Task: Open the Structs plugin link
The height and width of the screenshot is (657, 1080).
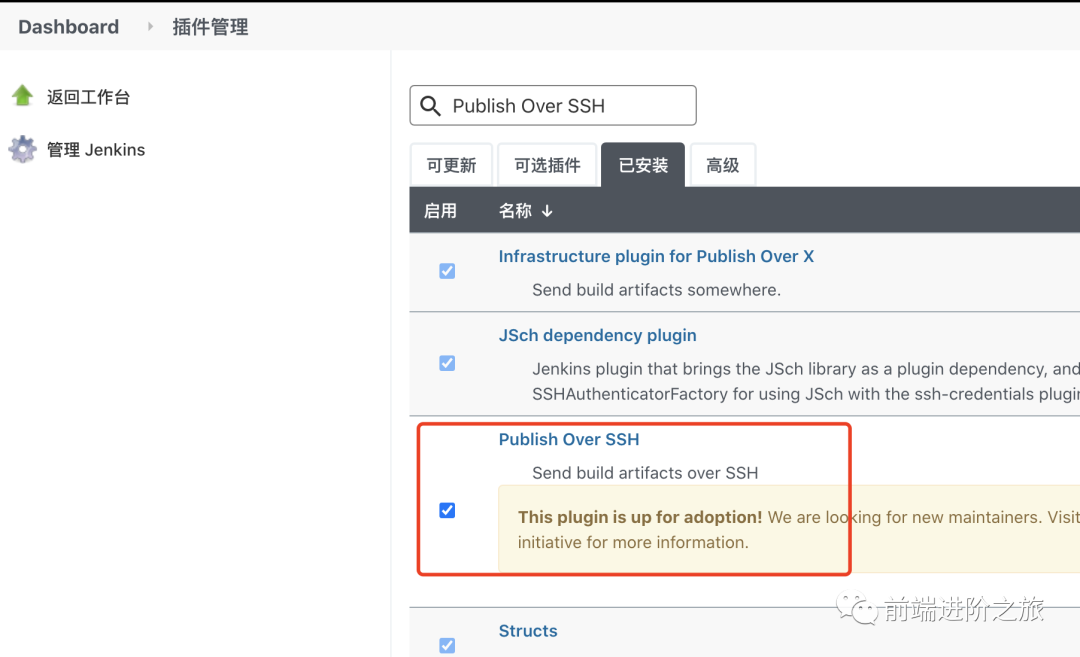Action: 528,631
